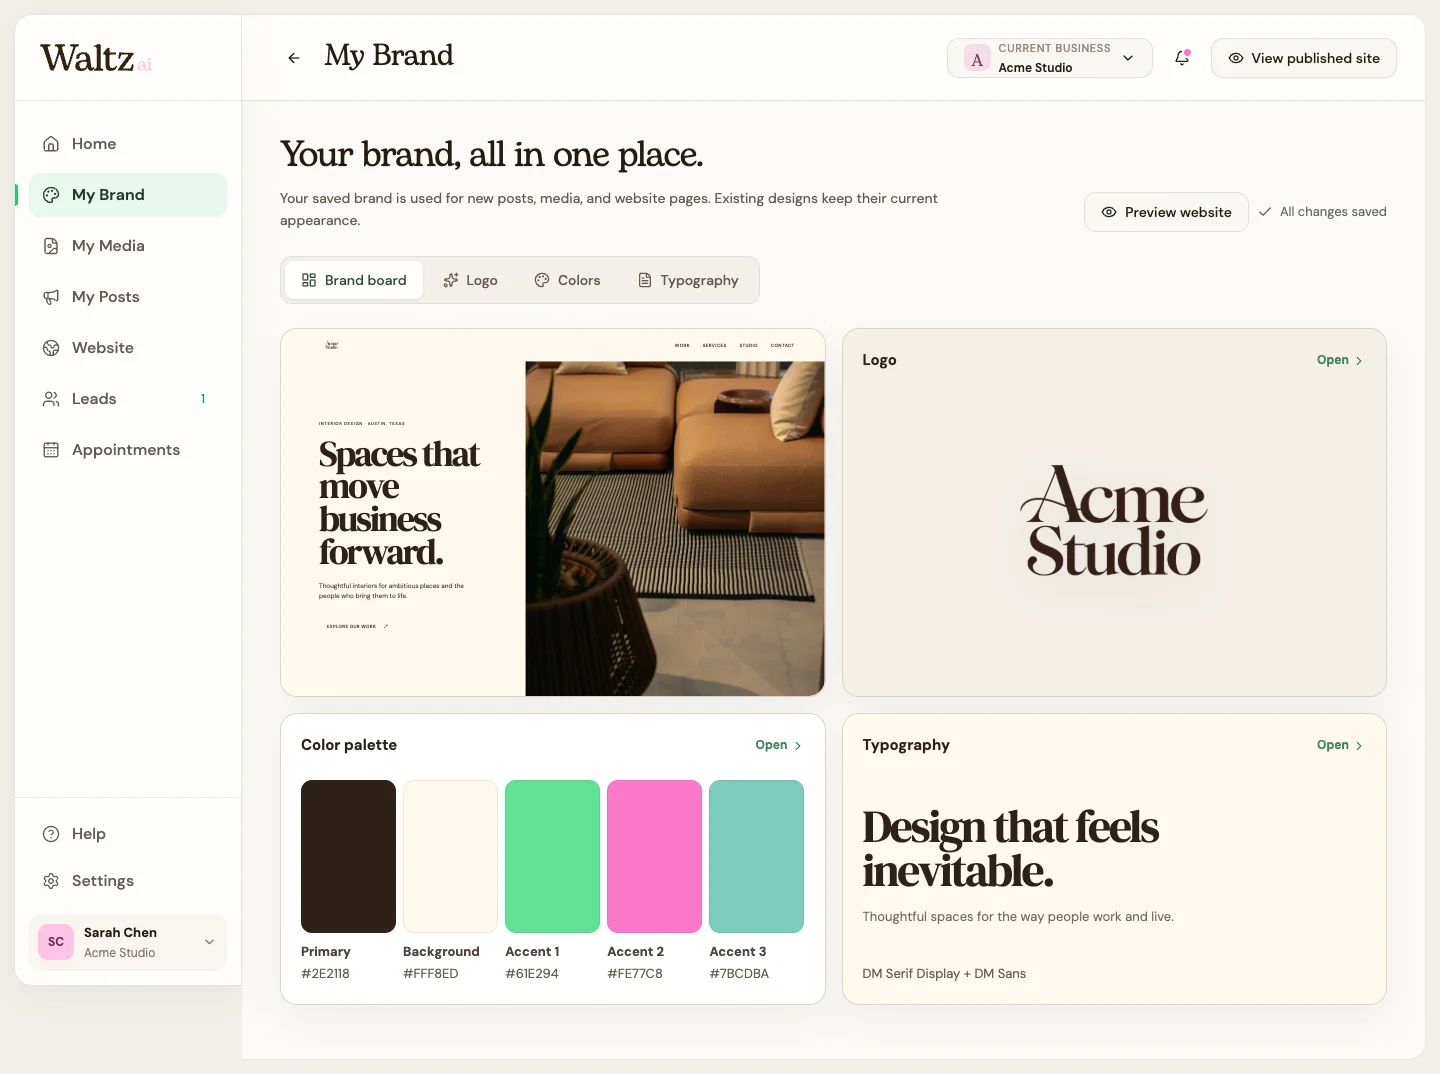Open the Typography card
Image resolution: width=1440 pixels, height=1074 pixels.
pos(1340,745)
